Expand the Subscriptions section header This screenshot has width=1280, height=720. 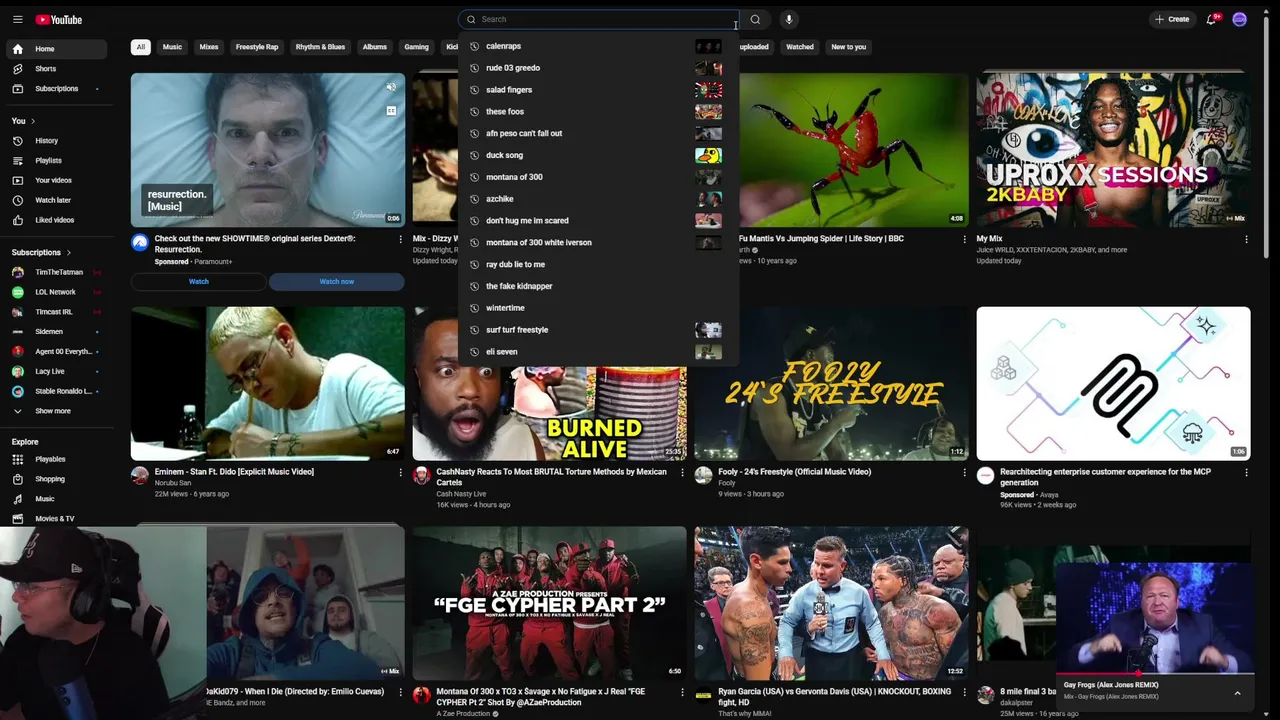pyautogui.click(x=41, y=252)
